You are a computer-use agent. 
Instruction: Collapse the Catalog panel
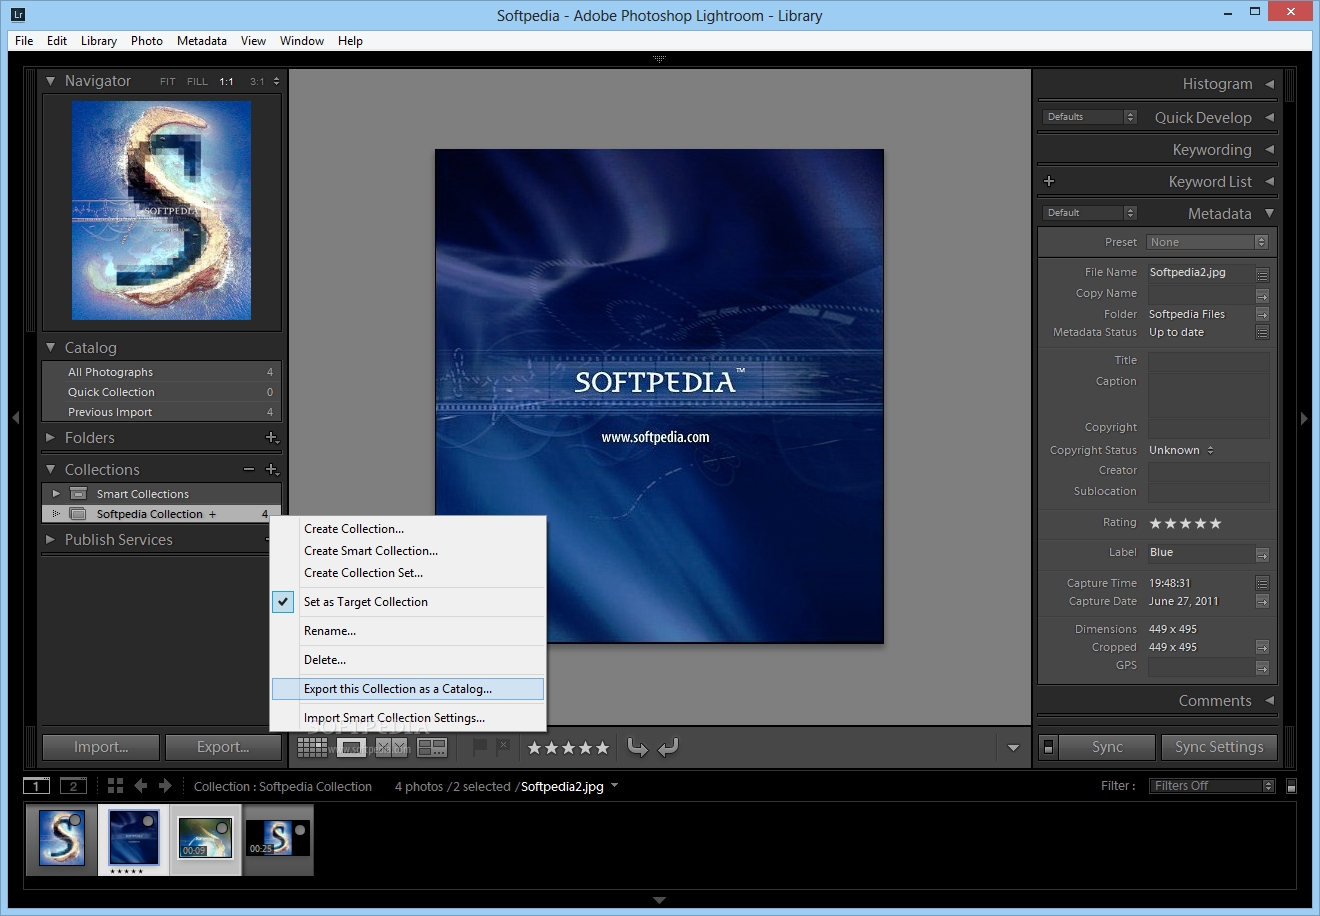[50, 347]
